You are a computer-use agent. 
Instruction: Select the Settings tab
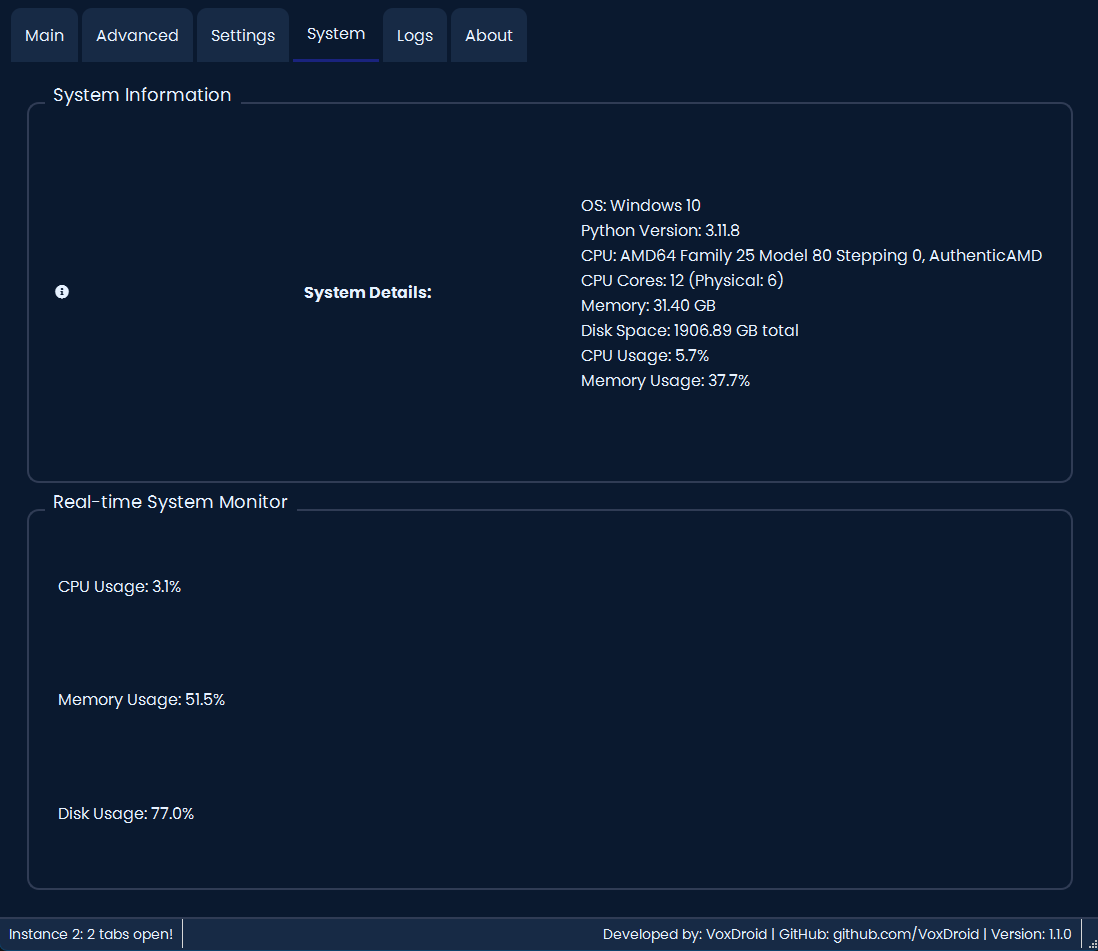pyautogui.click(x=242, y=34)
